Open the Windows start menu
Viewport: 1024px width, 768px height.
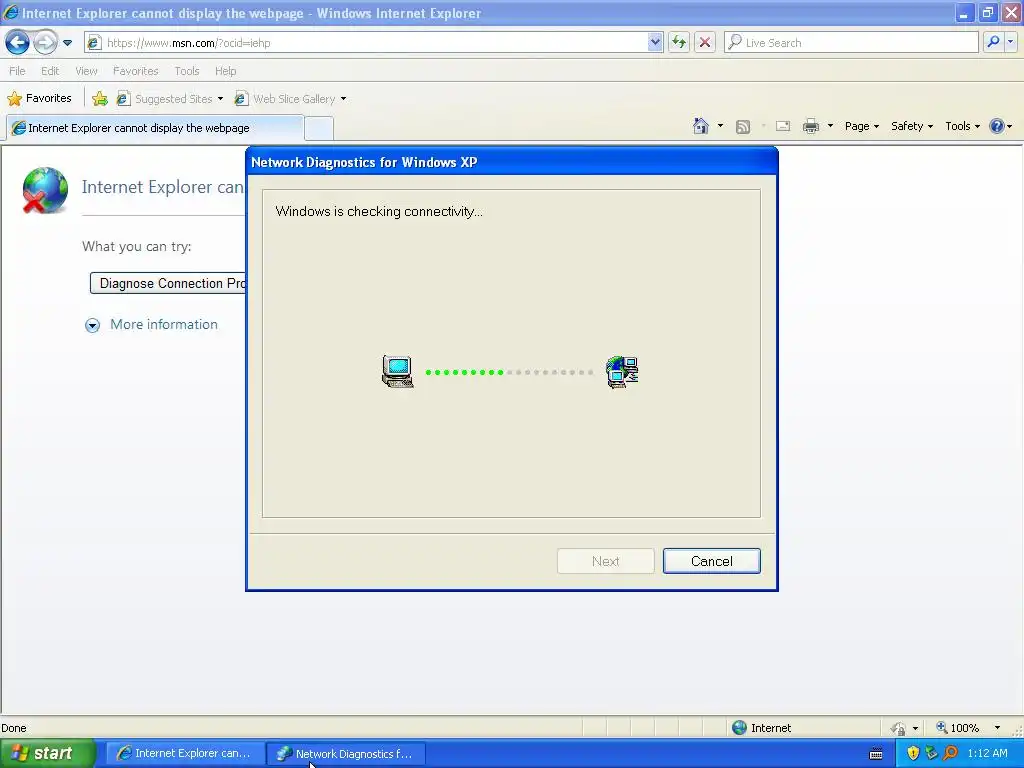click(47, 754)
